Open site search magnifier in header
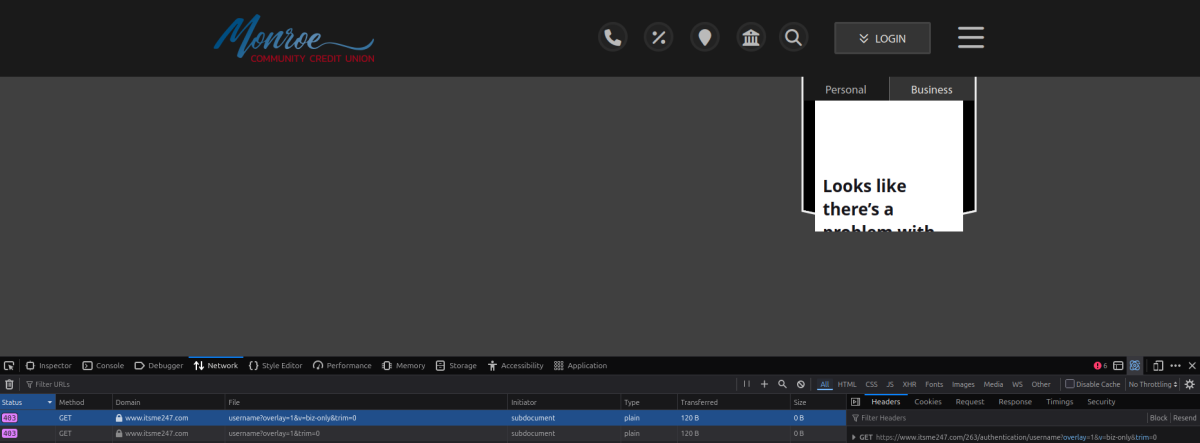The width and height of the screenshot is (1200, 443). coord(794,38)
